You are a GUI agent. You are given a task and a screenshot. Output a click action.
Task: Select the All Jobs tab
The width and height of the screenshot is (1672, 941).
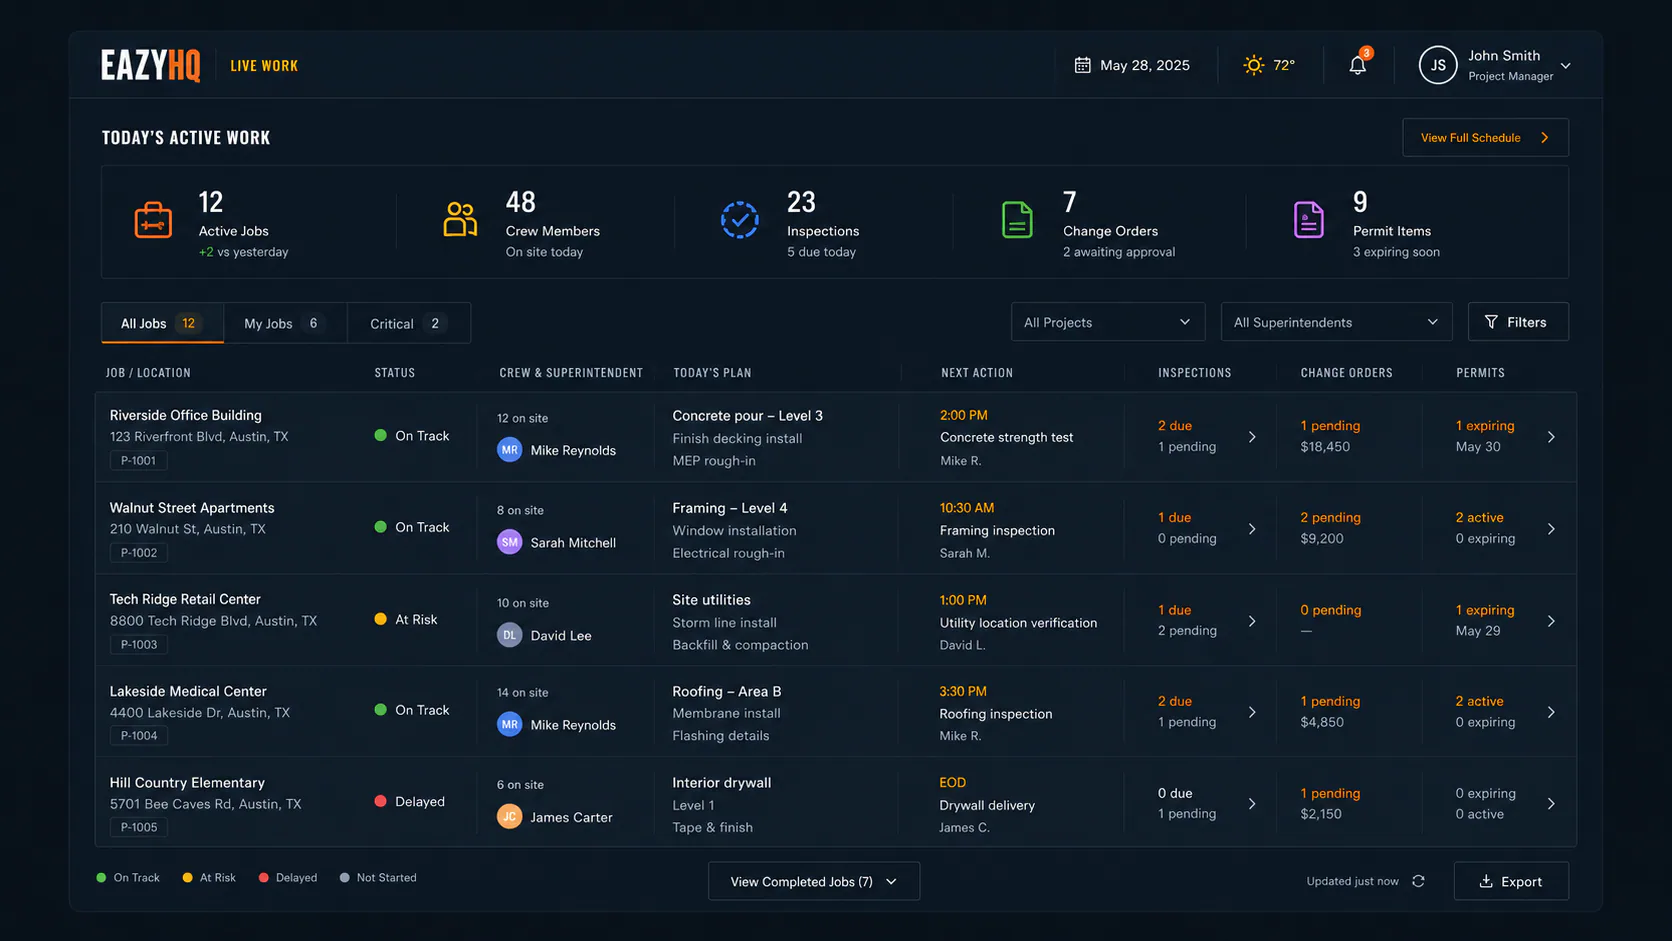point(162,323)
